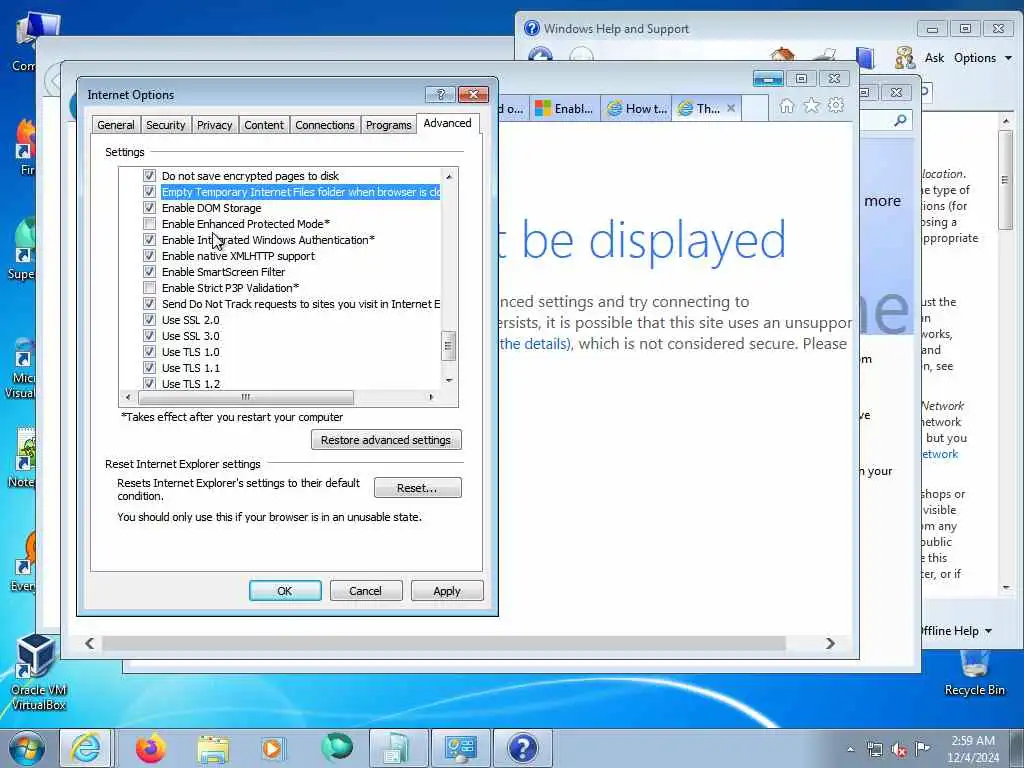Screen dimensions: 1024x768
Task: Uncheck Use SSL 3.0
Action: 150,336
